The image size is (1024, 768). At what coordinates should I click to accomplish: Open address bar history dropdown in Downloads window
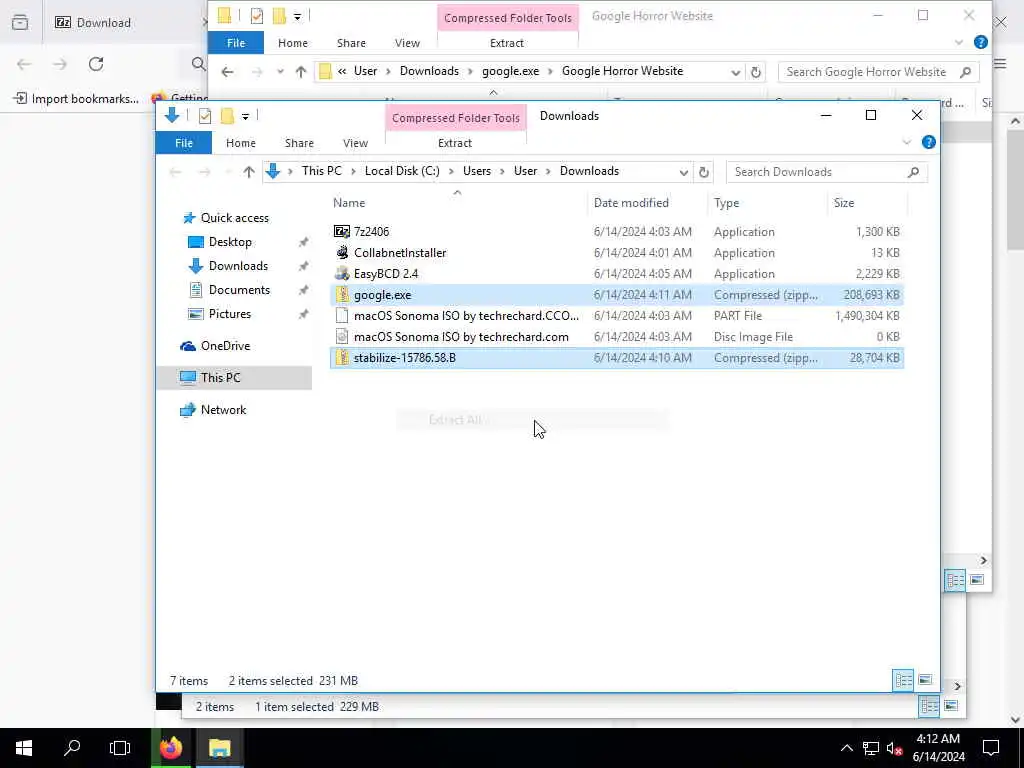point(683,172)
